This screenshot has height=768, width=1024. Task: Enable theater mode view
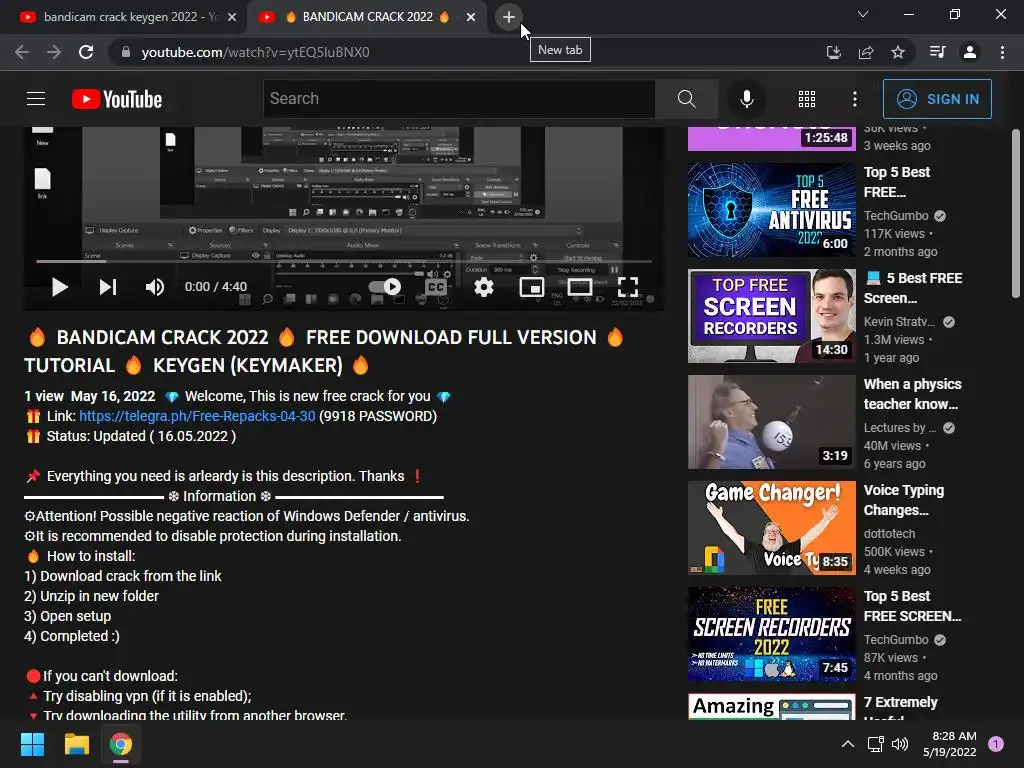pyautogui.click(x=580, y=287)
